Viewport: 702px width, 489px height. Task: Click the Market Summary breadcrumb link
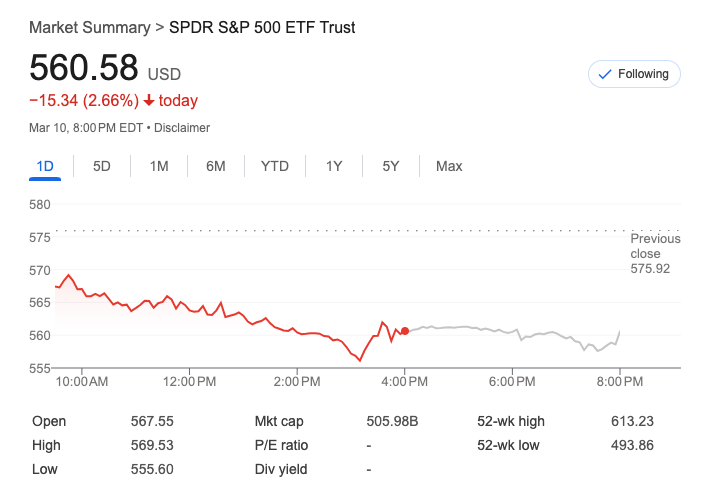coord(89,27)
